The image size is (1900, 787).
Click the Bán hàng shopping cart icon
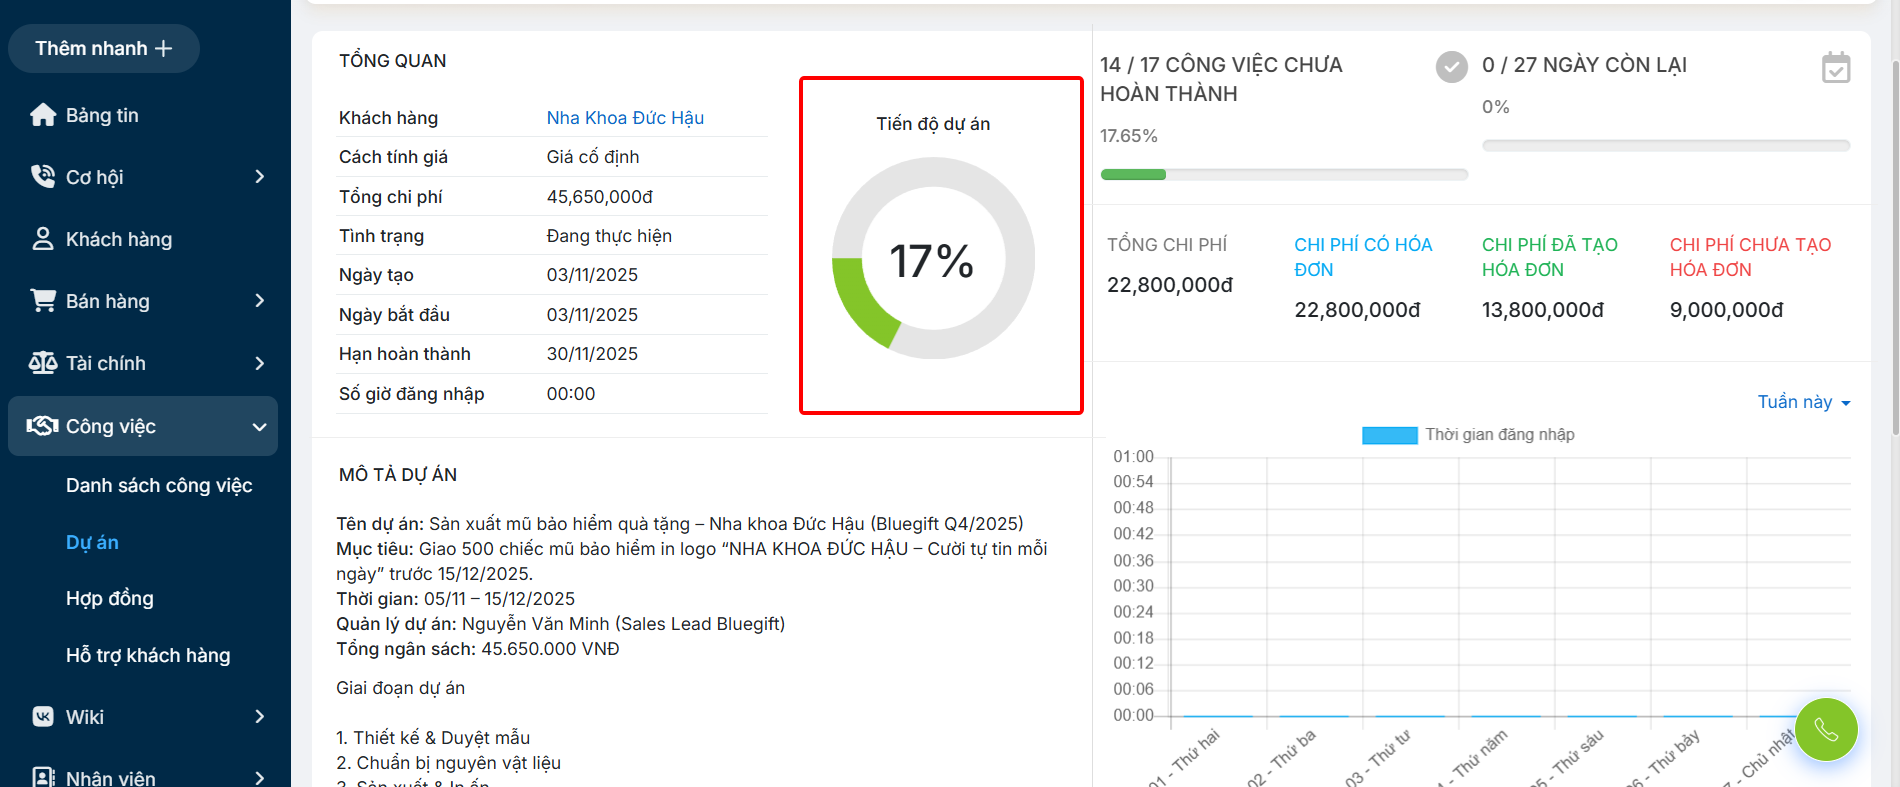tap(43, 301)
